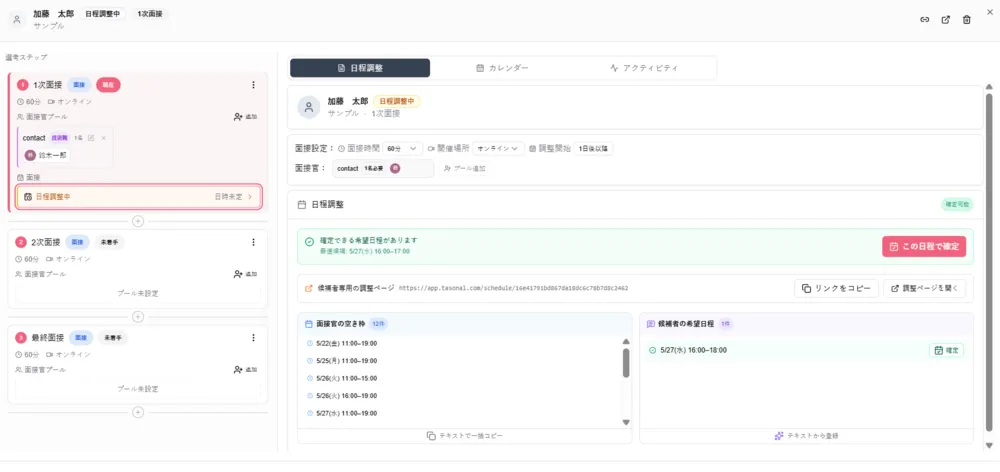Click the candidate schedule URL text

(513, 288)
